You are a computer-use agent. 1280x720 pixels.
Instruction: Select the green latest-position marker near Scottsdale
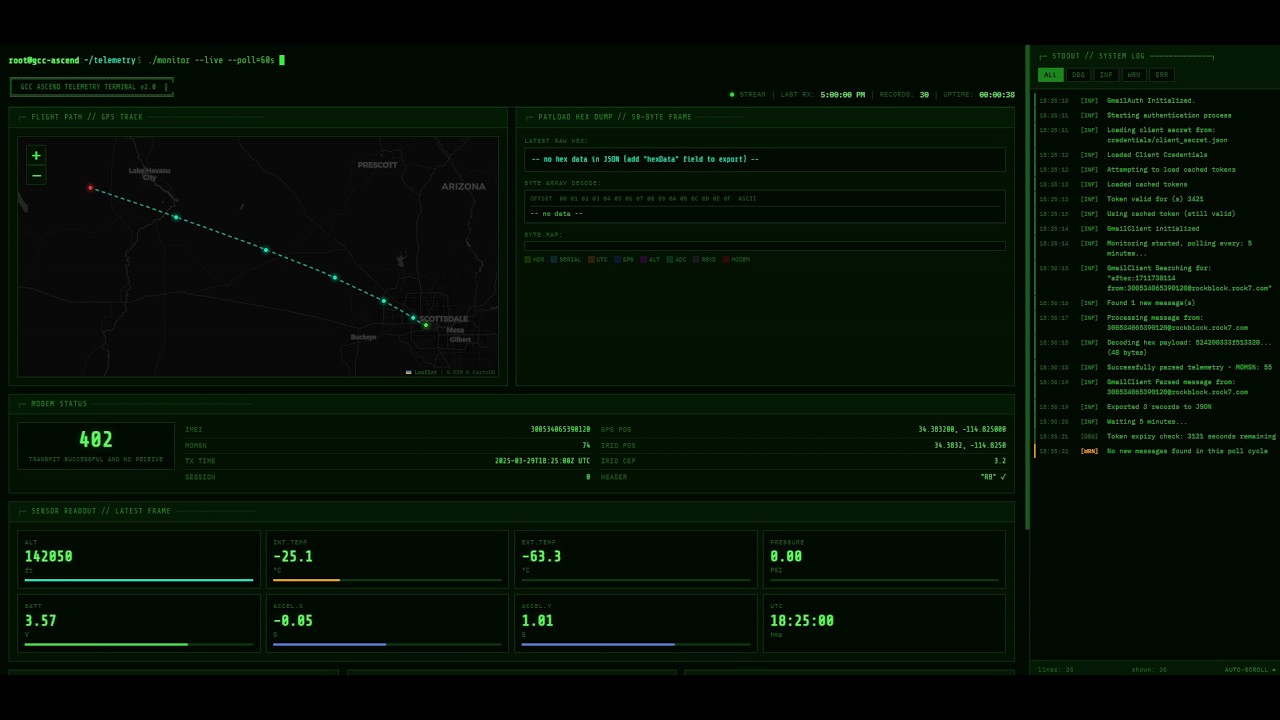425,325
